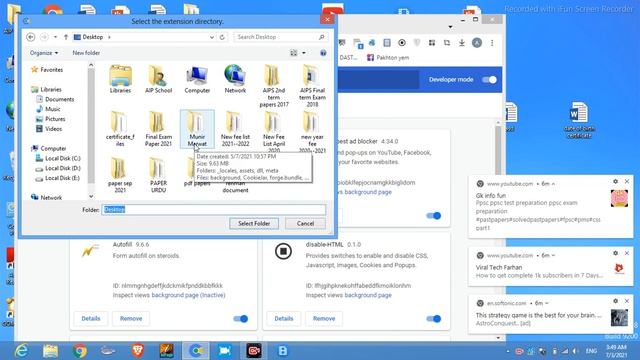640x360 pixels.
Task: Disable the Autofill extension toggle
Action: tap(240, 319)
